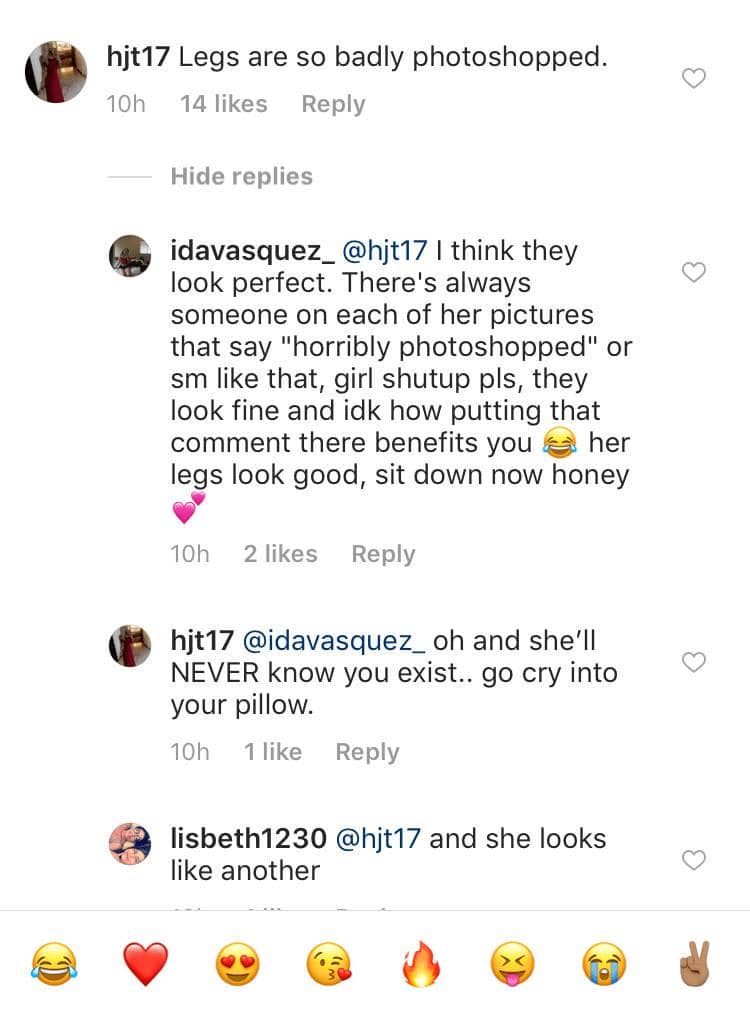Insert the loudly crying emoji
The width and height of the screenshot is (750, 1016).
click(604, 964)
